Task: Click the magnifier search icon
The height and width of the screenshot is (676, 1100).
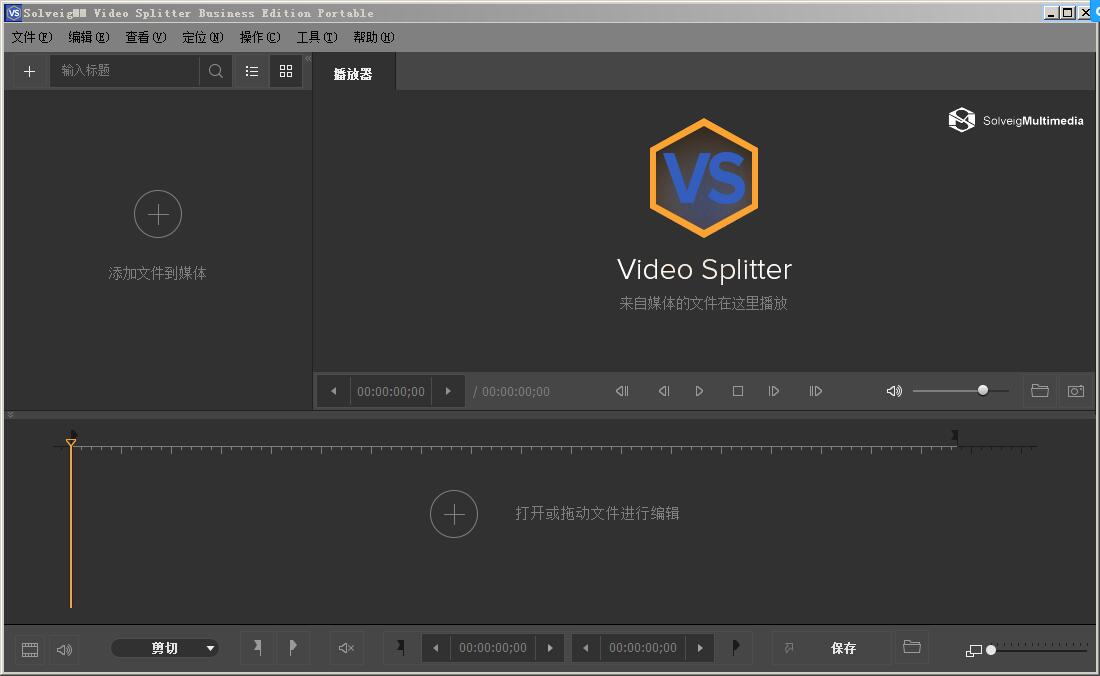Action: [x=216, y=71]
